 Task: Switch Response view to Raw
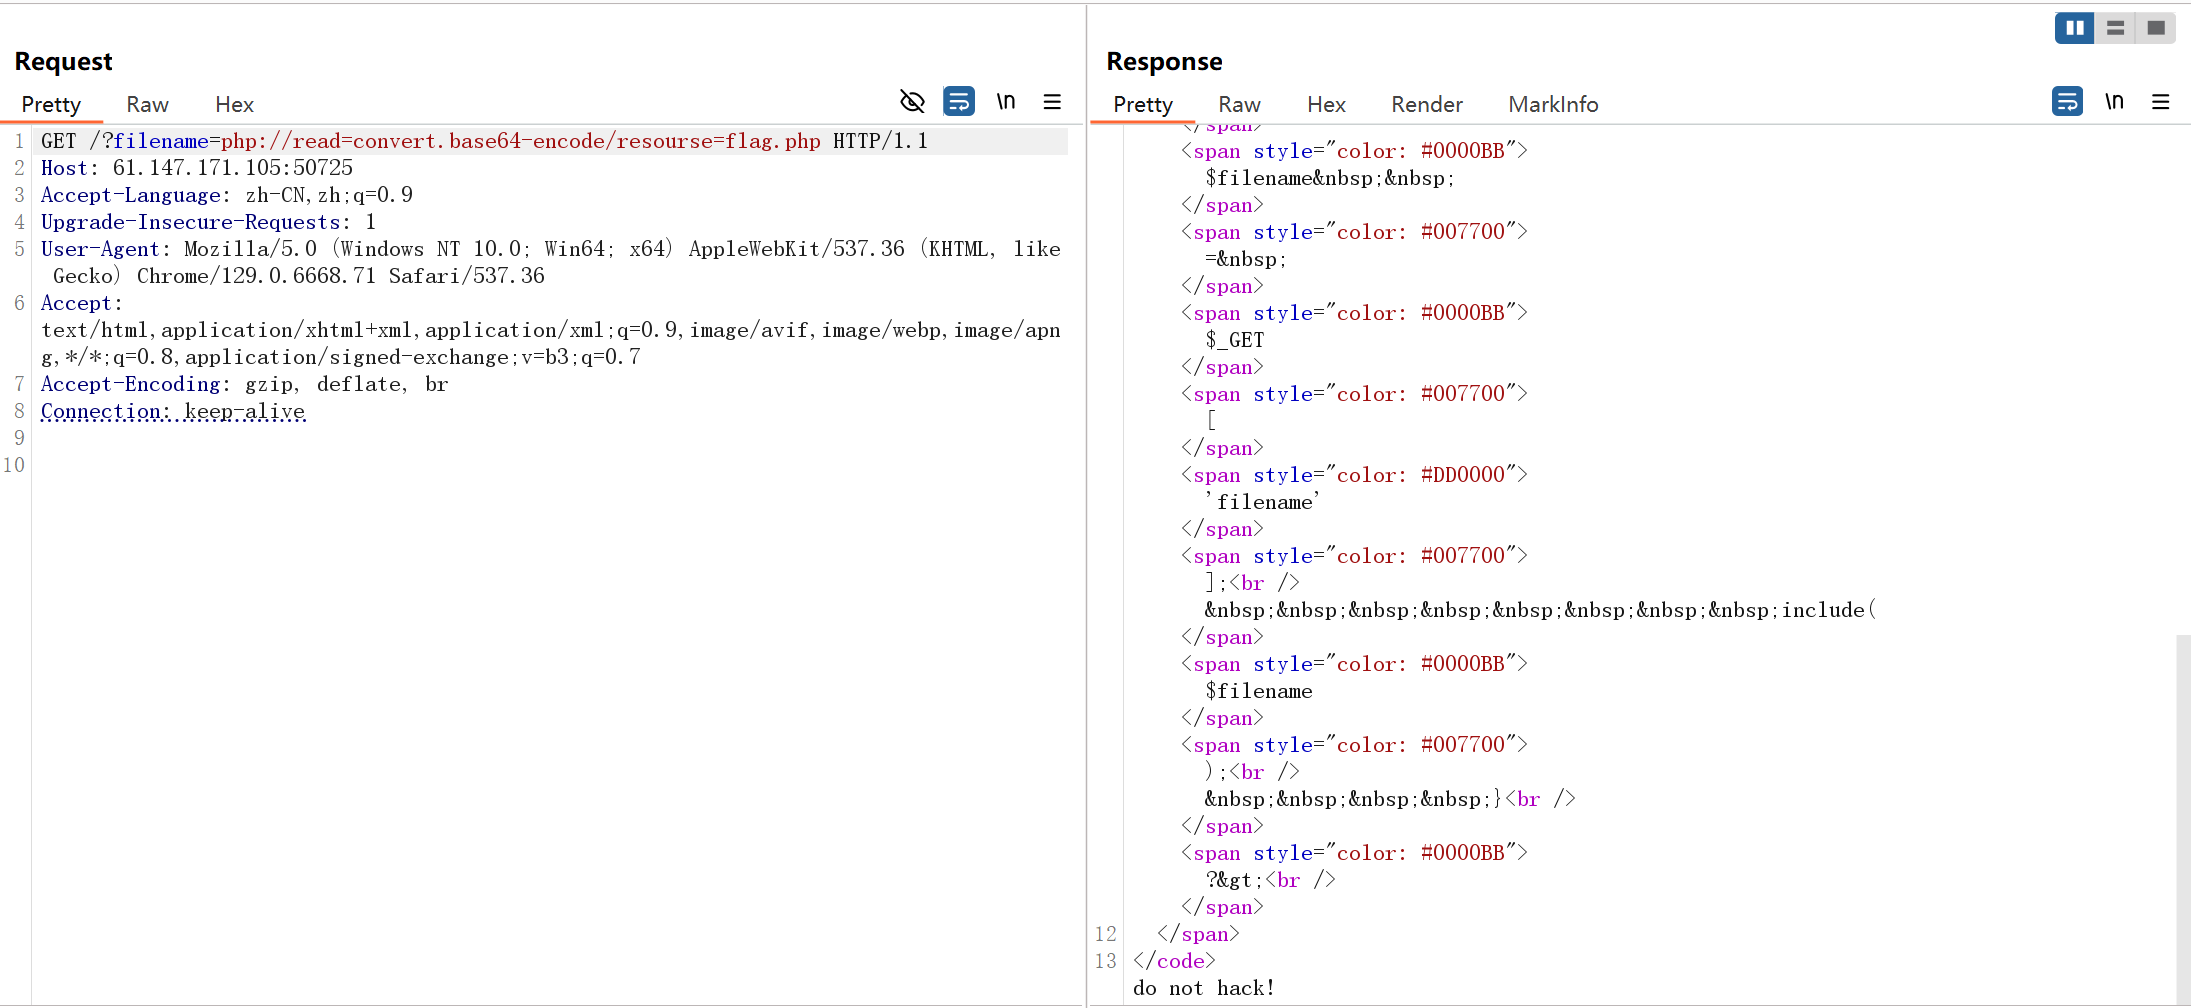(x=1238, y=104)
